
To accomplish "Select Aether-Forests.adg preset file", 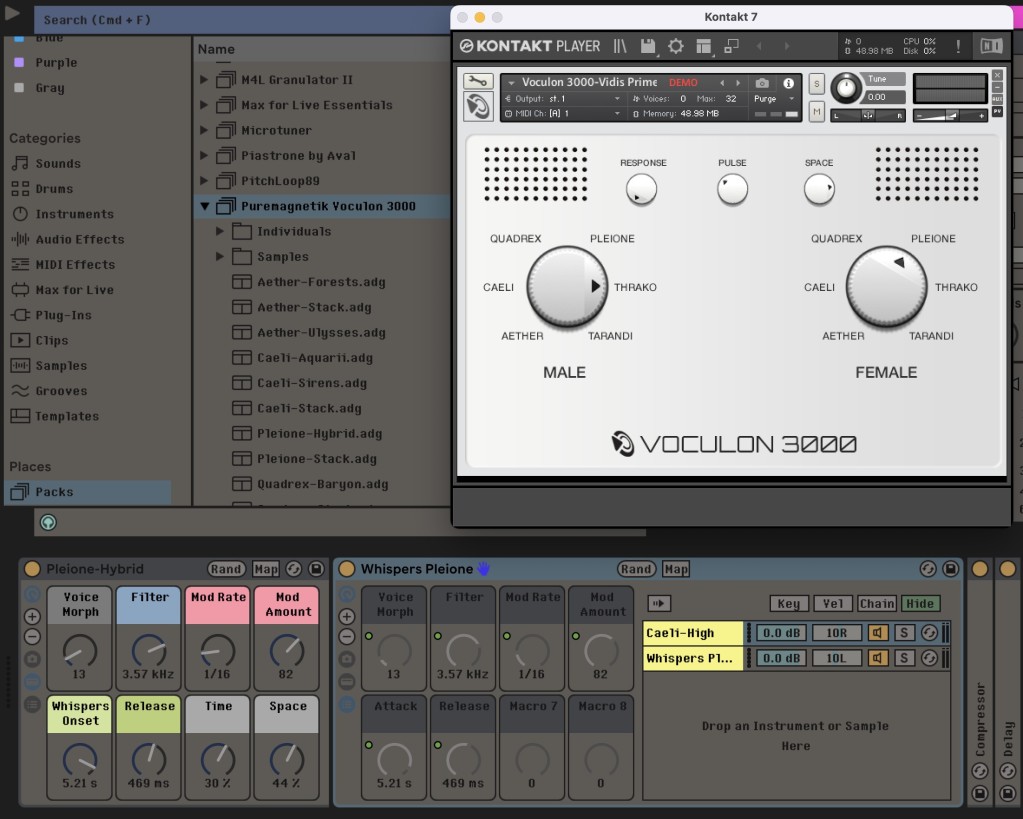I will pyautogui.click(x=320, y=282).
